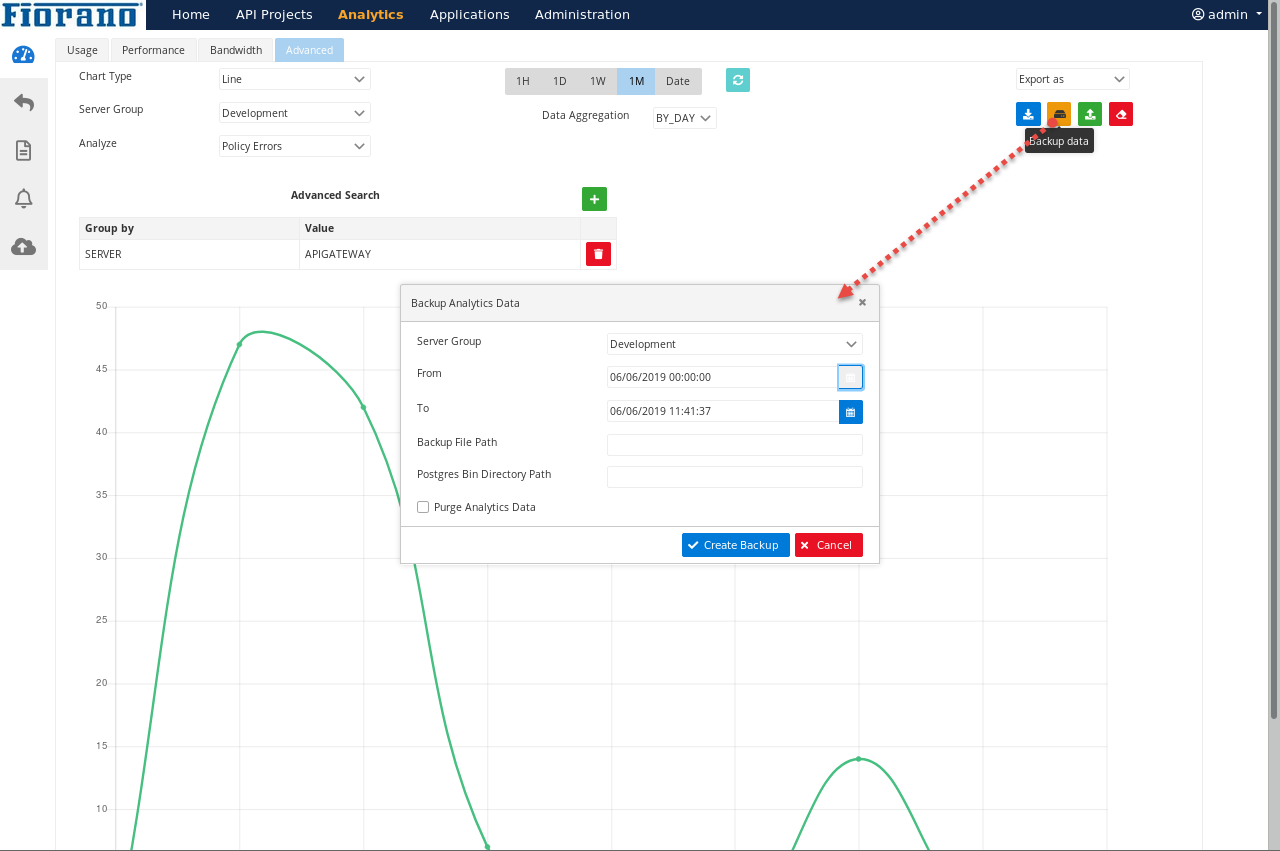The image size is (1280, 851).
Task: Click the From date input field
Action: point(722,377)
